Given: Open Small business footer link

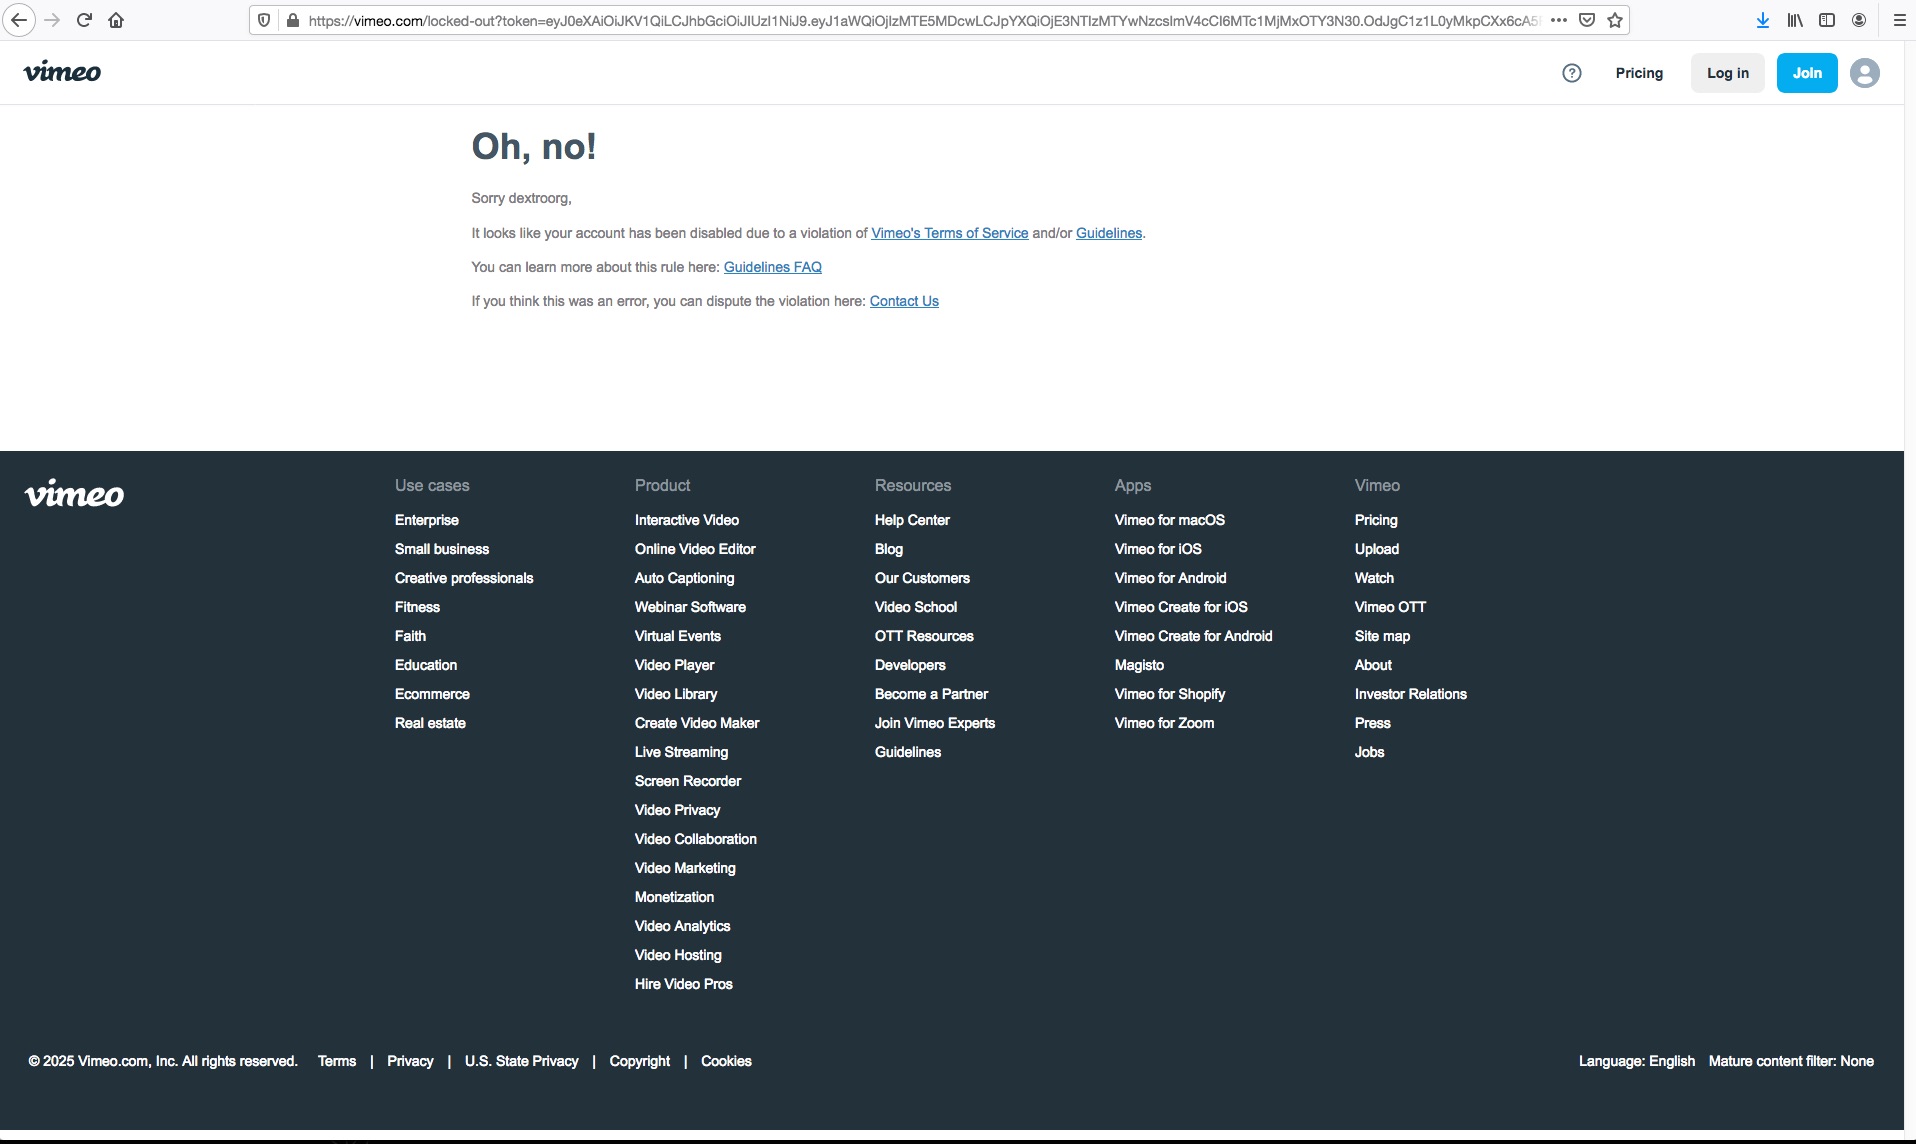Looking at the screenshot, I should tap(442, 549).
